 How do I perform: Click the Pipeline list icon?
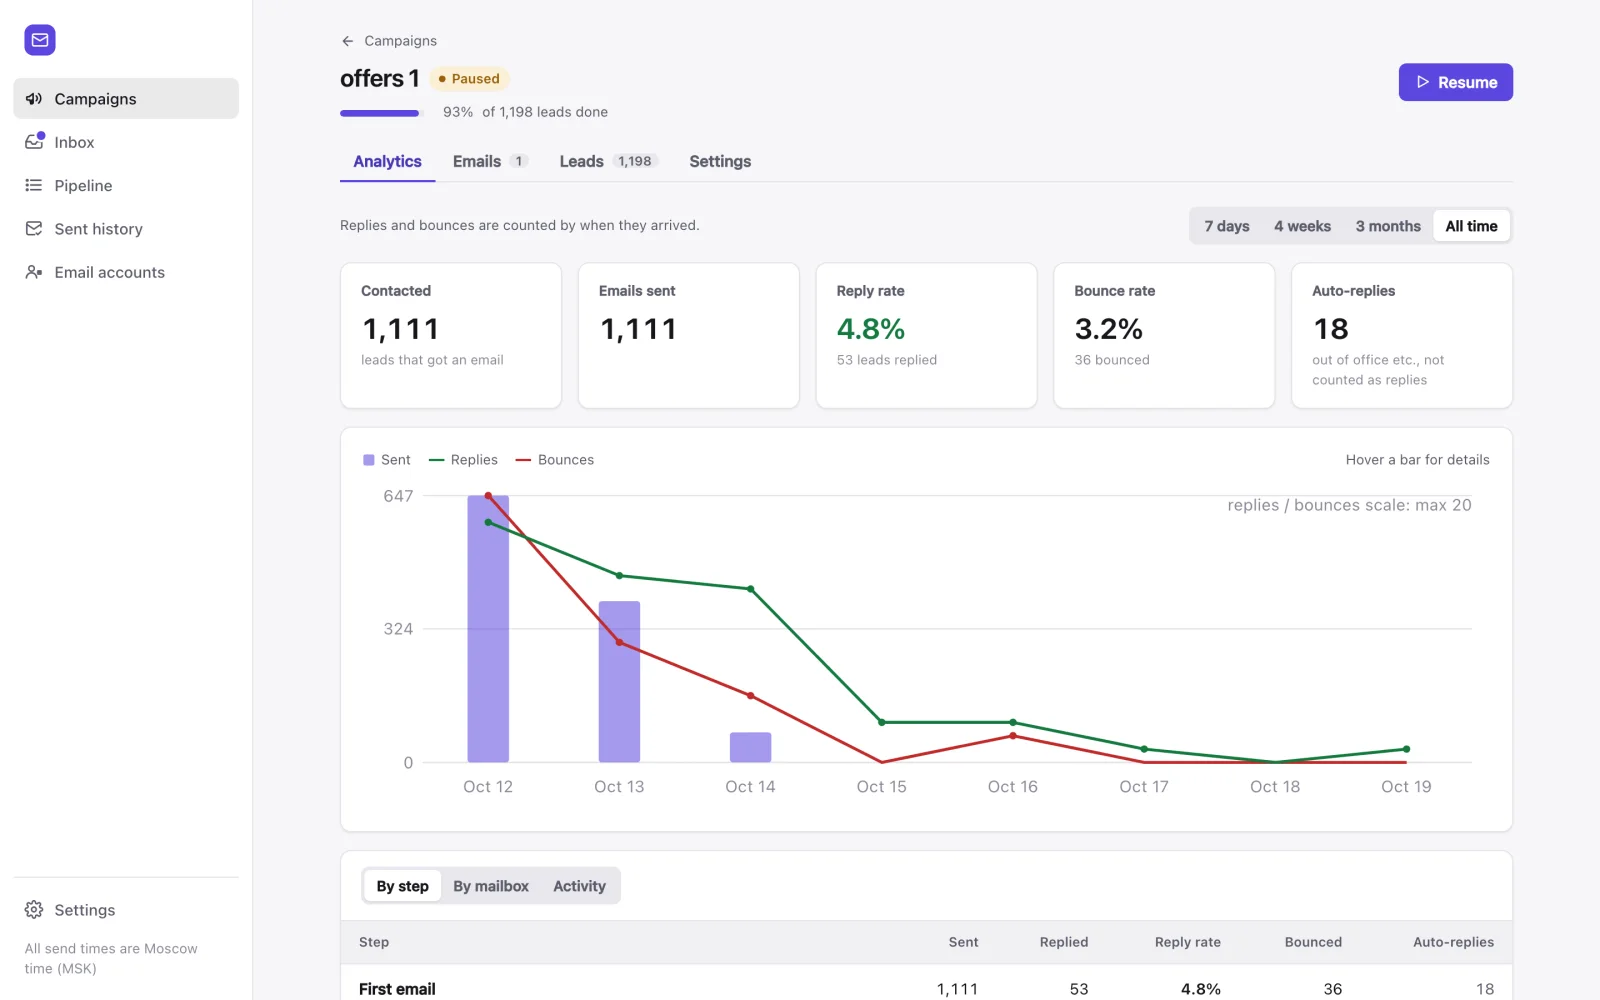pos(34,185)
